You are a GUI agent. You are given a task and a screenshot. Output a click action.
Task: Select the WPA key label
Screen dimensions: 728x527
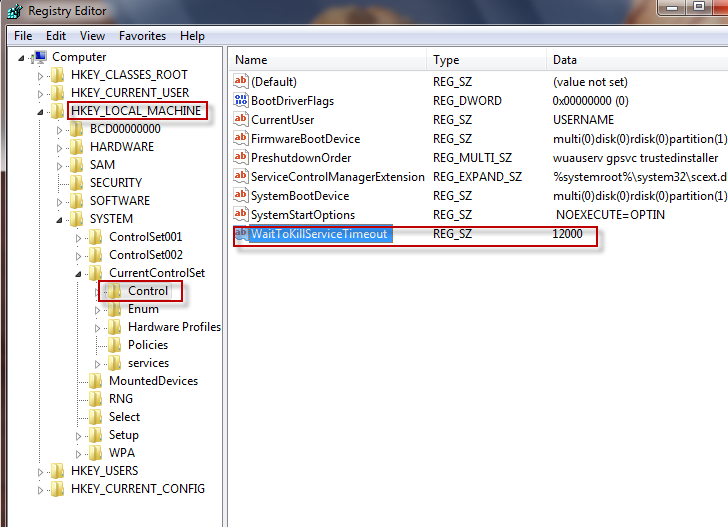pyautogui.click(x=122, y=453)
